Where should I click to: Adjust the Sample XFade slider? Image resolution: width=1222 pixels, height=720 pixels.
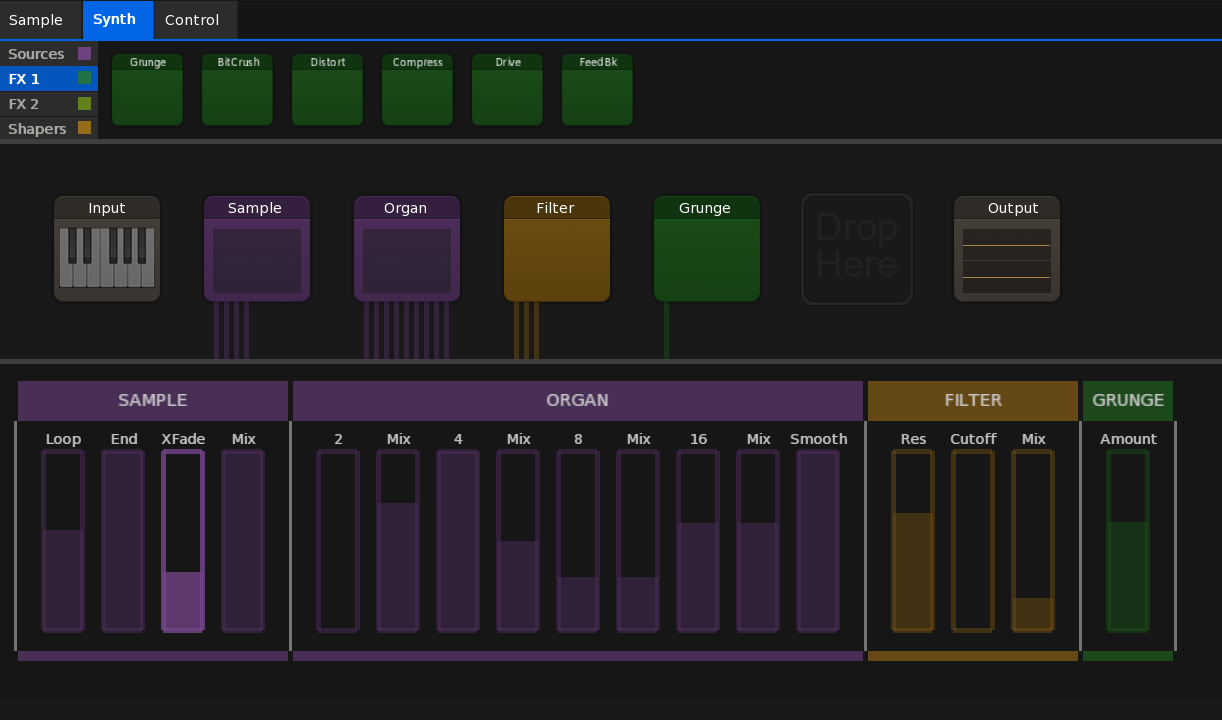(183, 541)
